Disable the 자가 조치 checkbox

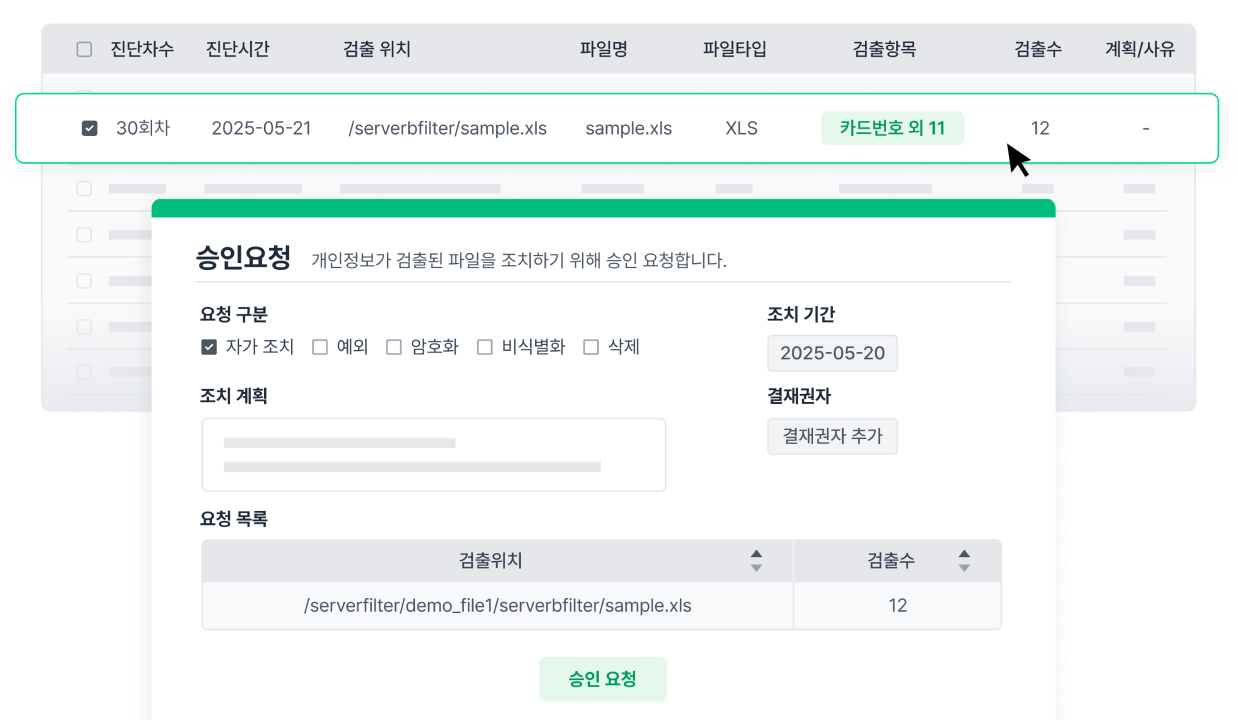[x=209, y=347]
